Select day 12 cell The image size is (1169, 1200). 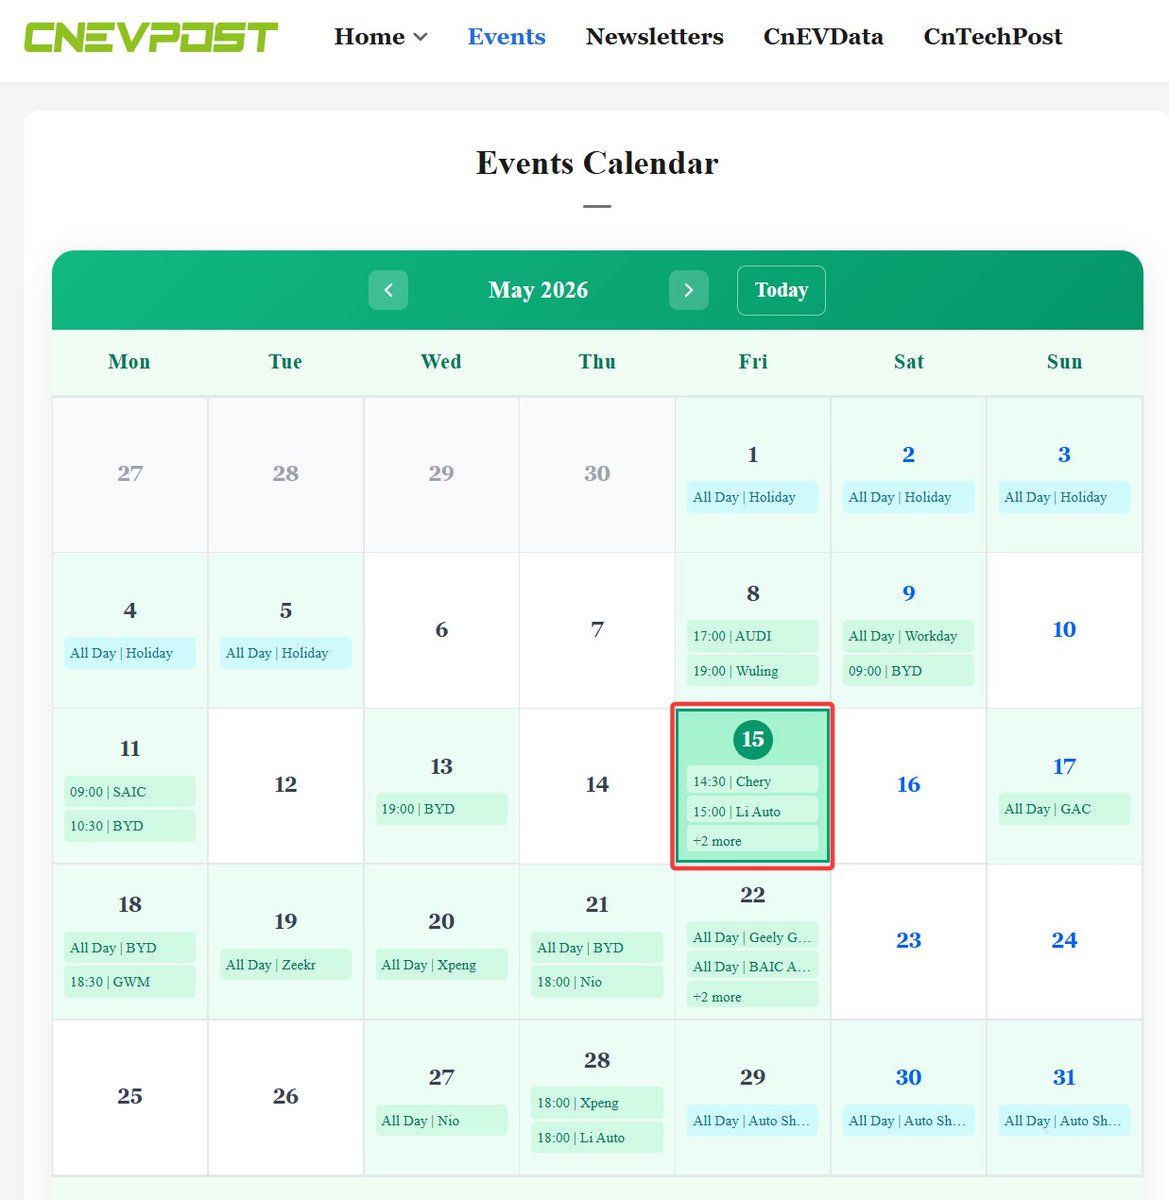[x=285, y=785]
